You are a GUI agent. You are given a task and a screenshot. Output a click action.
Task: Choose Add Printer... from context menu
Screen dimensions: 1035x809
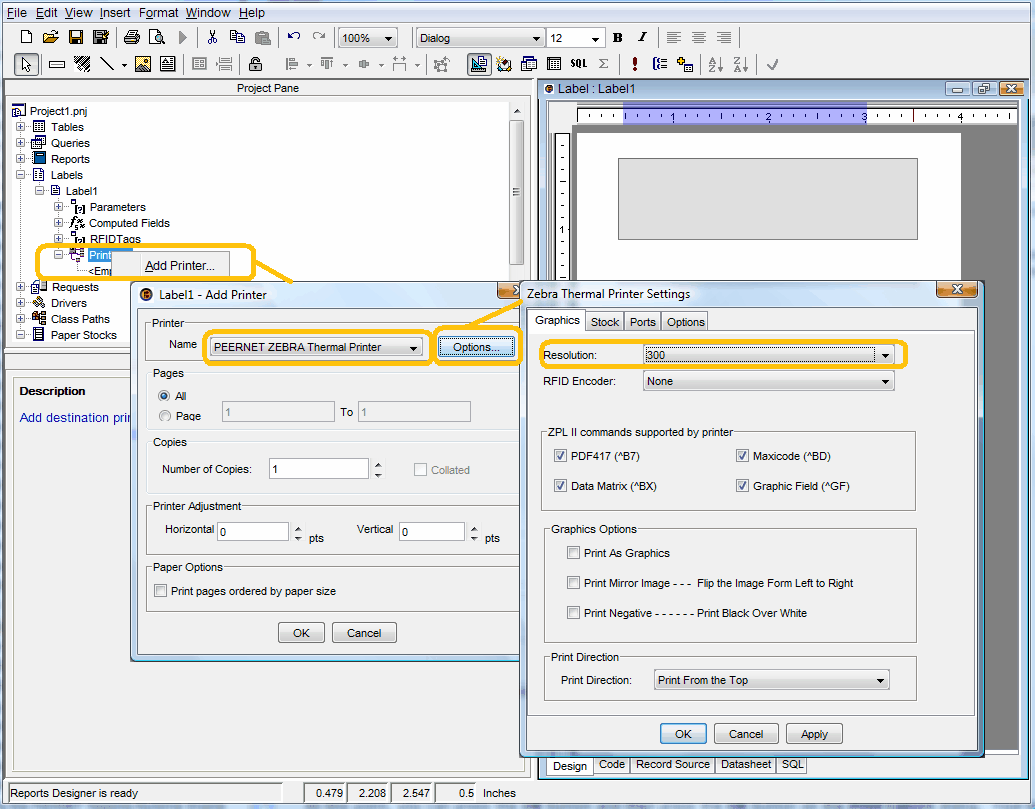coord(180,266)
